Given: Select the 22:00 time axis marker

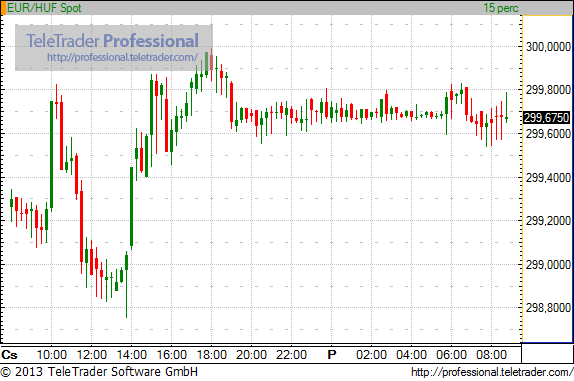Looking at the screenshot, I should tap(291, 355).
